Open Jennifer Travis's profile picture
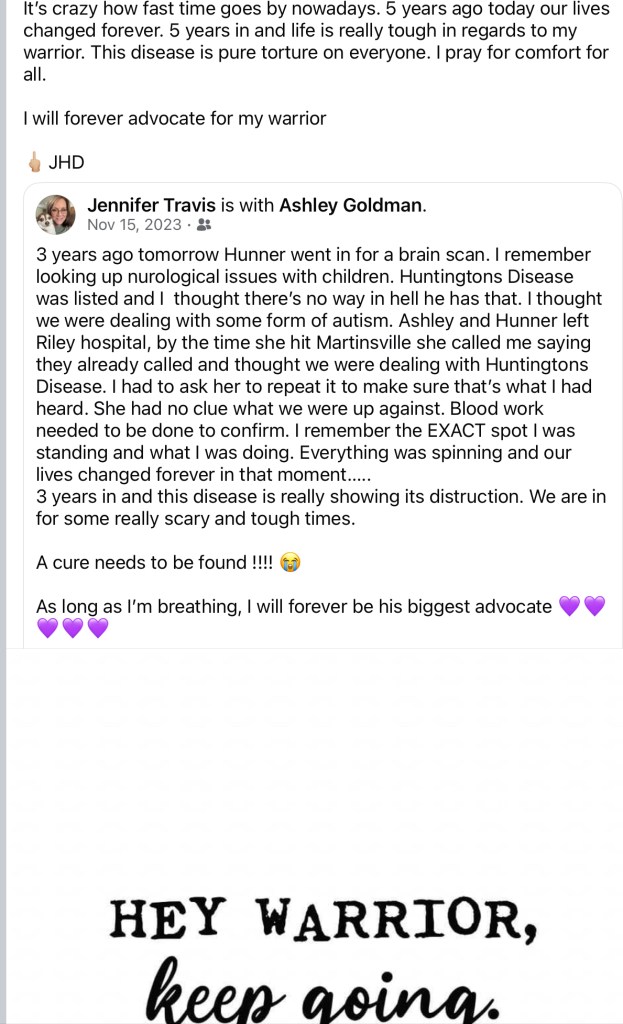The width and height of the screenshot is (623, 1024). pos(56,214)
